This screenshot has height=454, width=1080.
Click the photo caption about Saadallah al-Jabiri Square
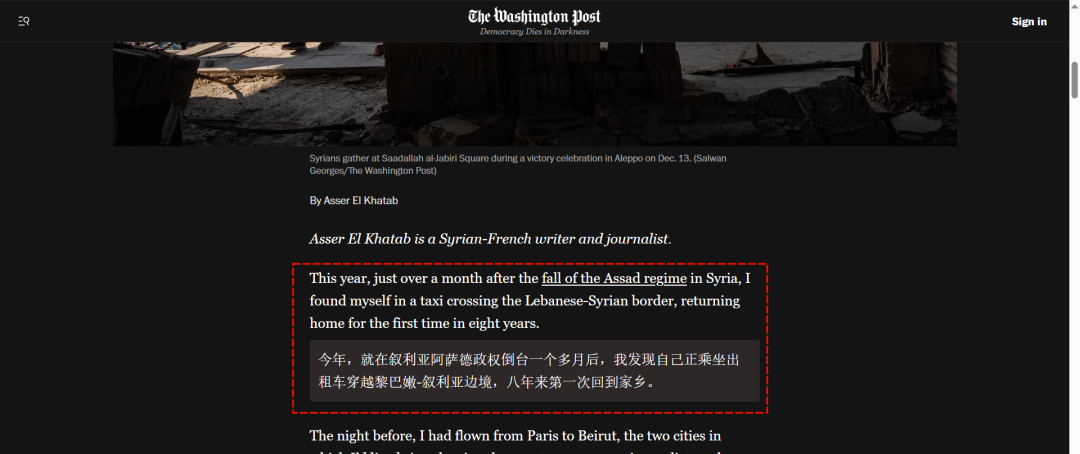click(518, 164)
